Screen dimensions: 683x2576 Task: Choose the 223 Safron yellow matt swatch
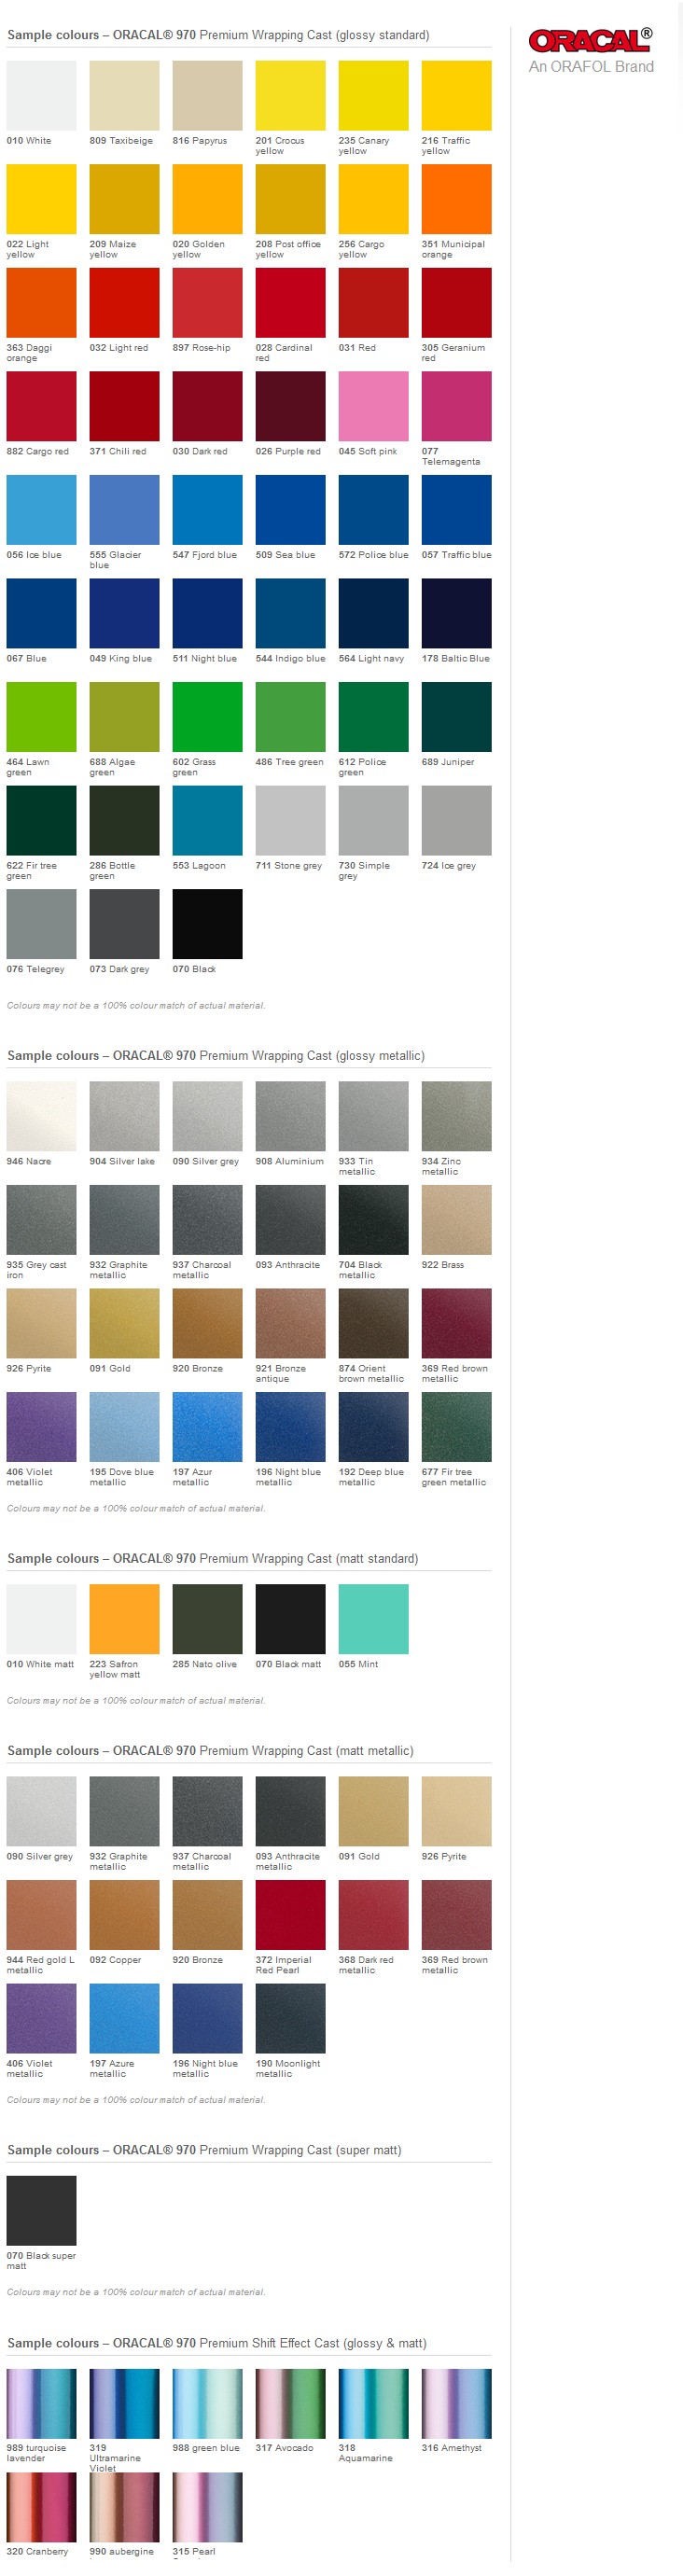tap(124, 1620)
